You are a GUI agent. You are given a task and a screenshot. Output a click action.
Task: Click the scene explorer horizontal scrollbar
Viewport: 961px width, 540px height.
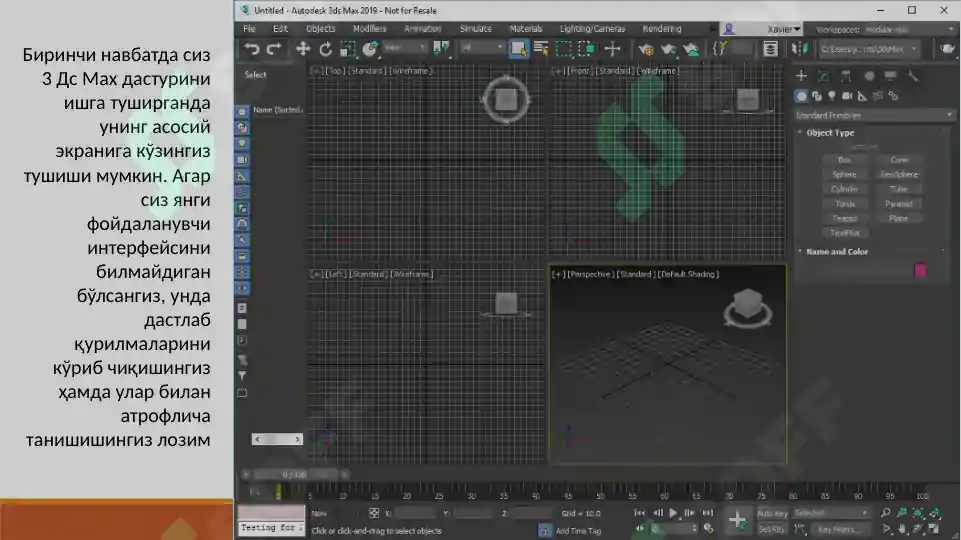point(277,439)
